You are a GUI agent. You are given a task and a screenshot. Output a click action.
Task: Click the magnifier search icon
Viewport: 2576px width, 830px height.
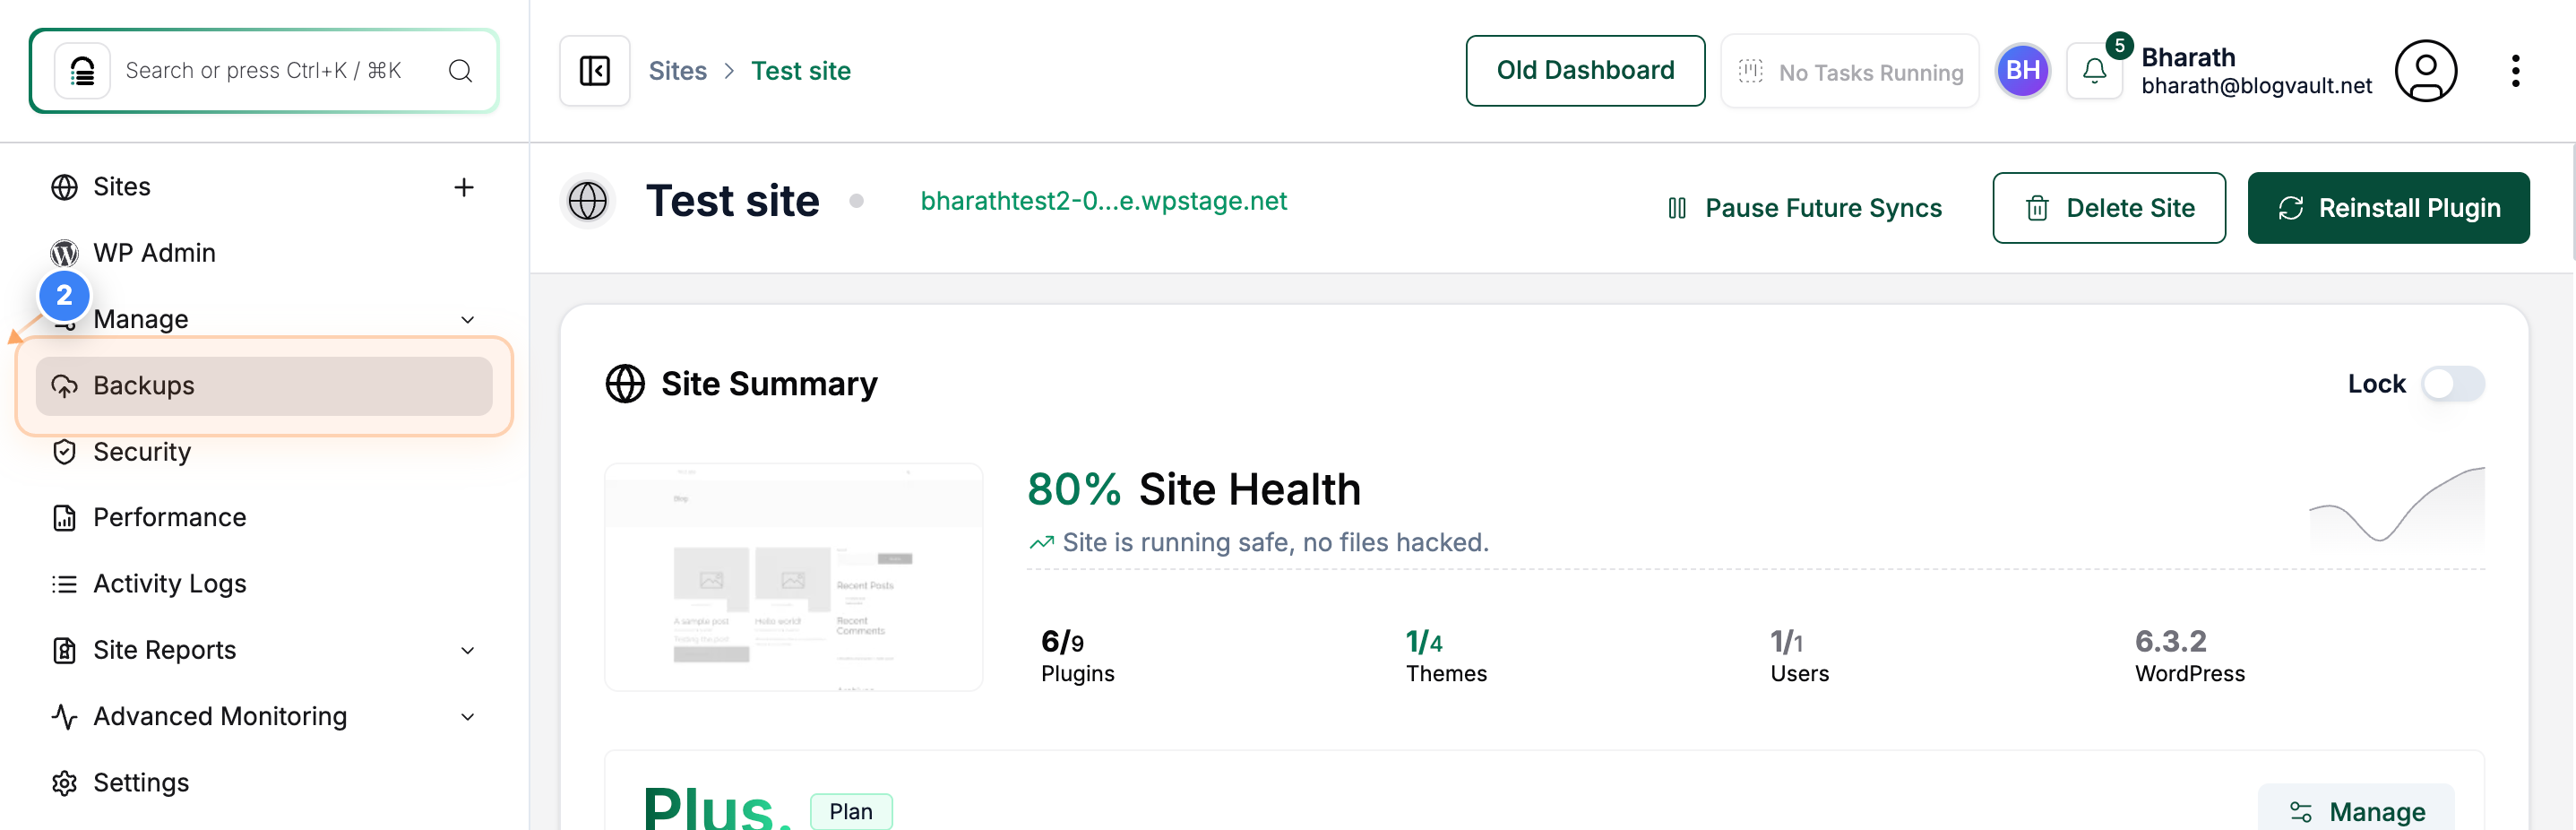[x=460, y=71]
